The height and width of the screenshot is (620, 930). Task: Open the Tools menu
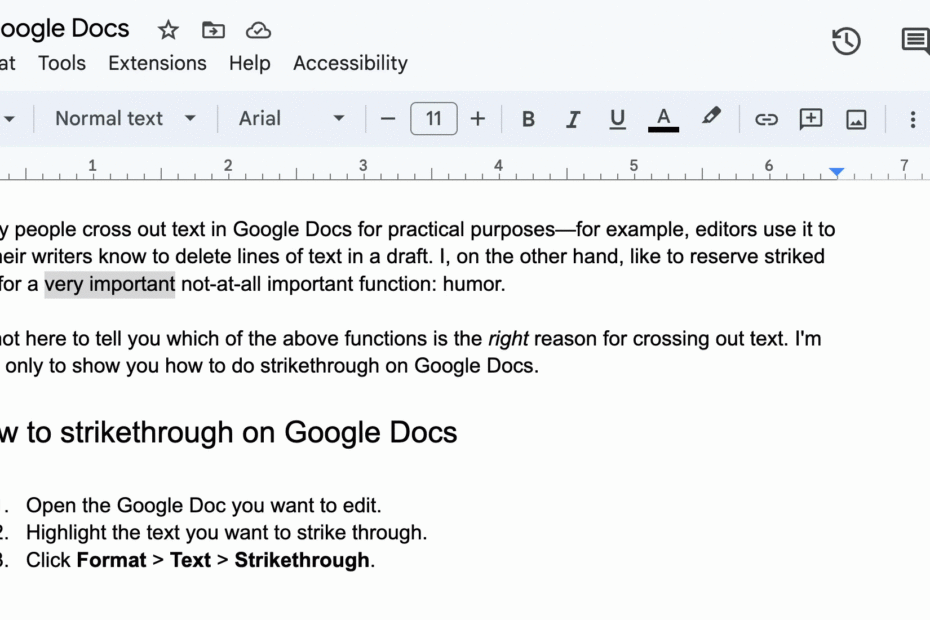(62, 63)
